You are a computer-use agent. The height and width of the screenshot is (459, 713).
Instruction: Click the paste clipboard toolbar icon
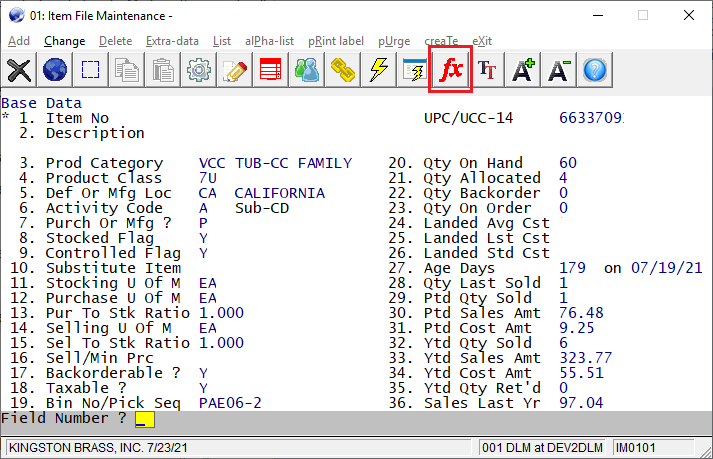click(x=162, y=70)
